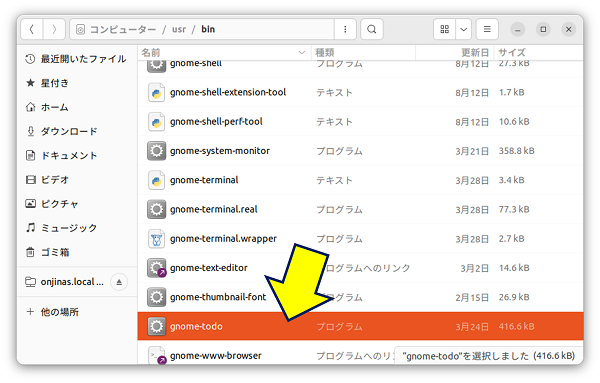Select gnome-text-editor file name

[x=209, y=268]
